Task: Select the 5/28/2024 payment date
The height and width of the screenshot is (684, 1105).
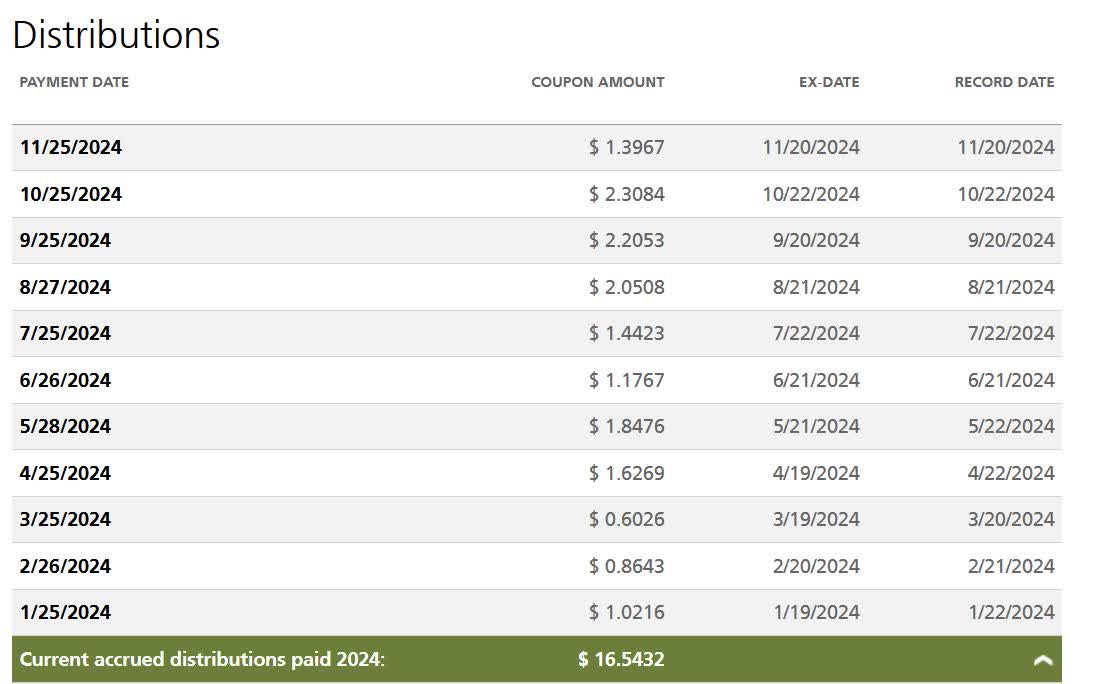Action: tap(65, 426)
